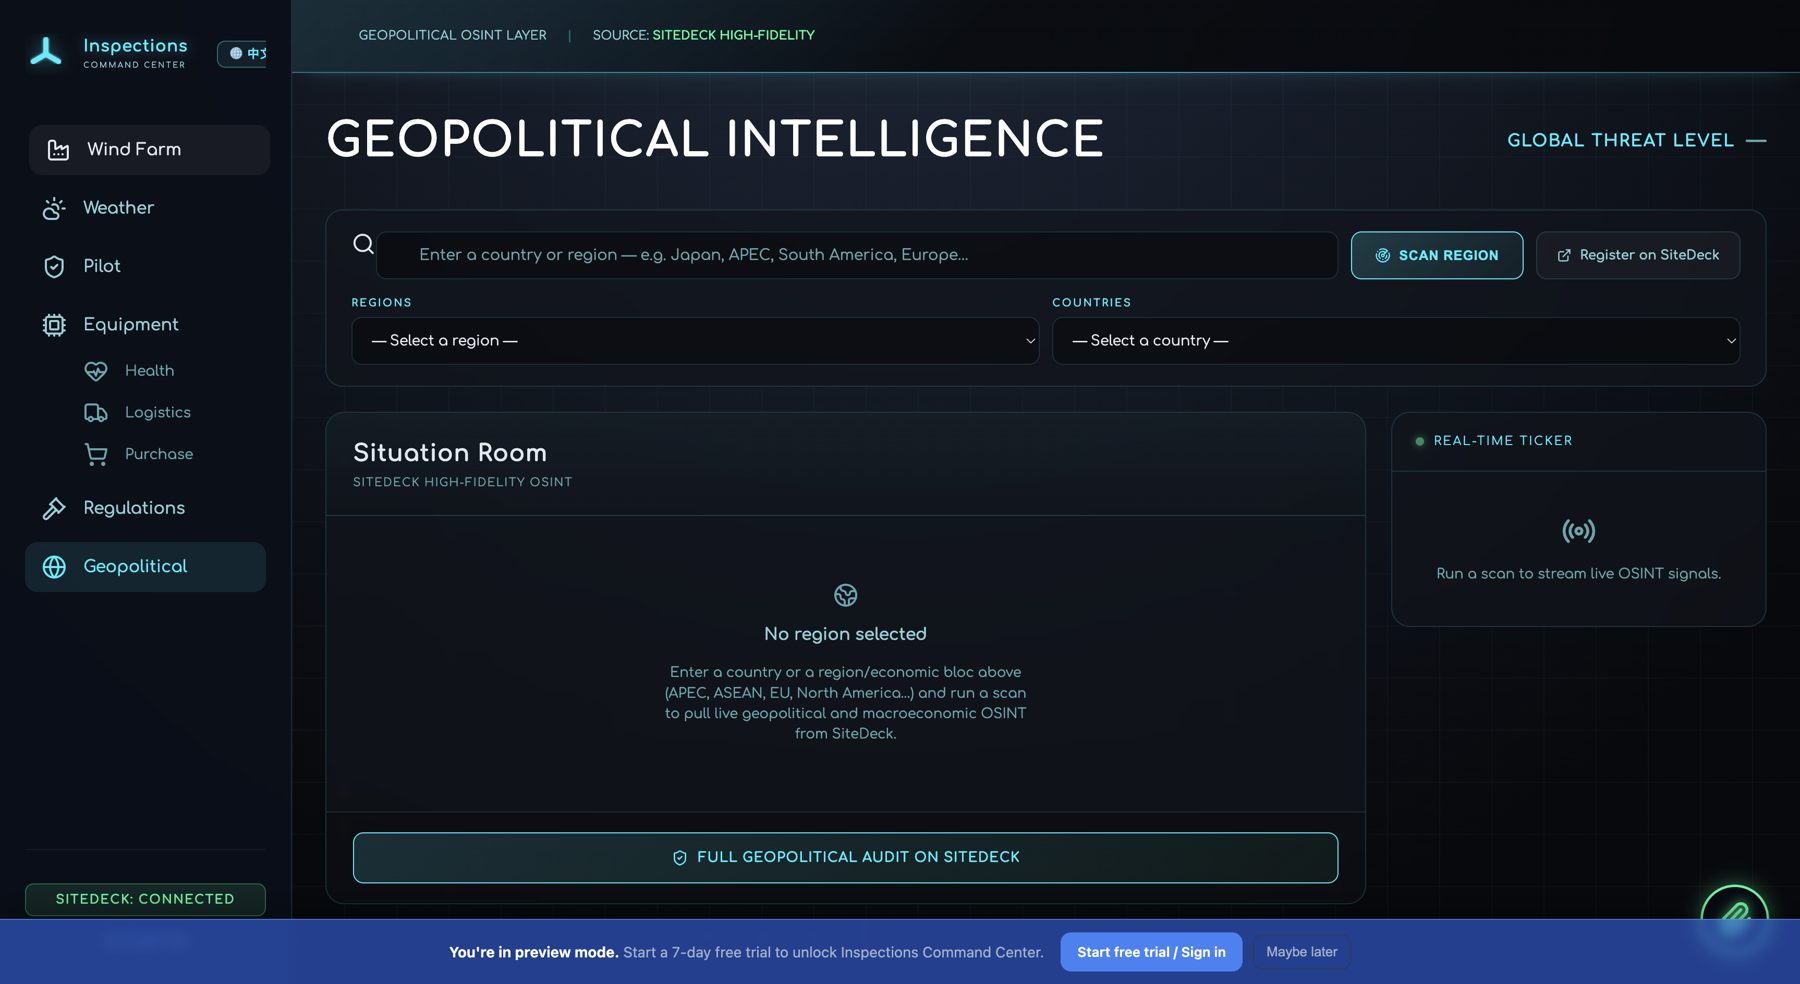This screenshot has height=984, width=1800.
Task: Click the SiteDeck: Connected status badge
Action: coord(145,899)
